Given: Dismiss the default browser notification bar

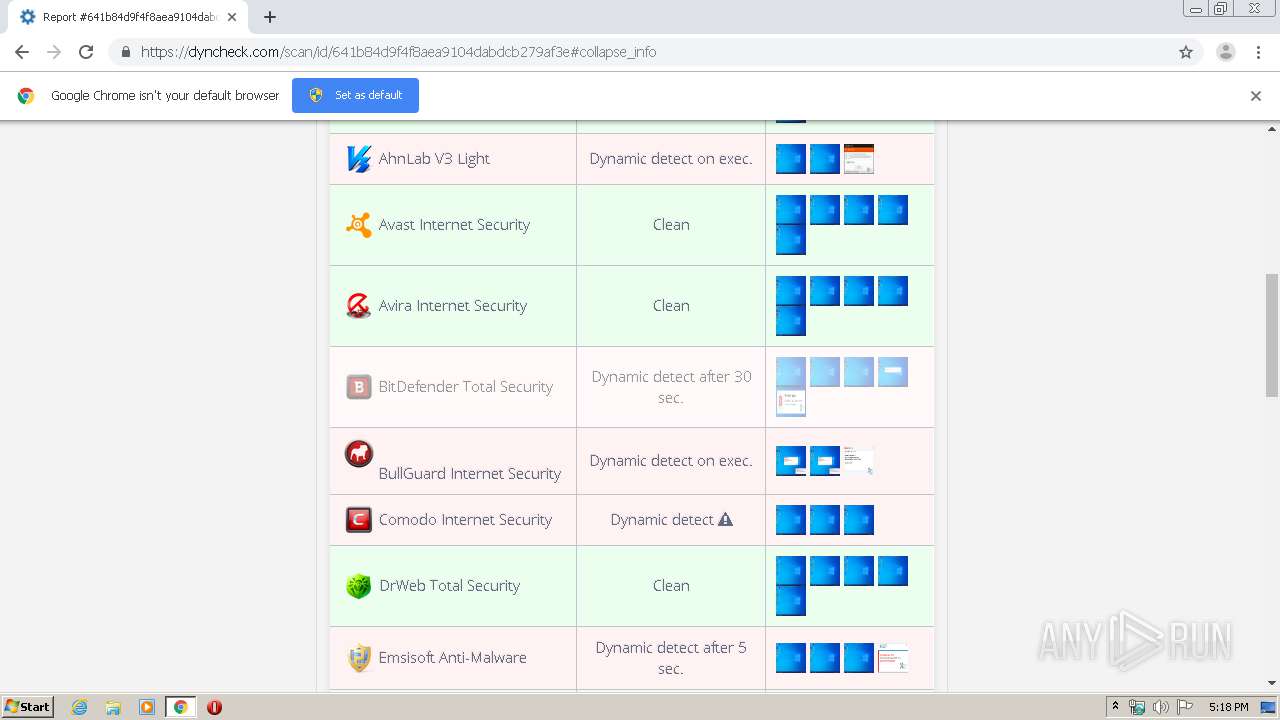Looking at the screenshot, I should (1256, 96).
